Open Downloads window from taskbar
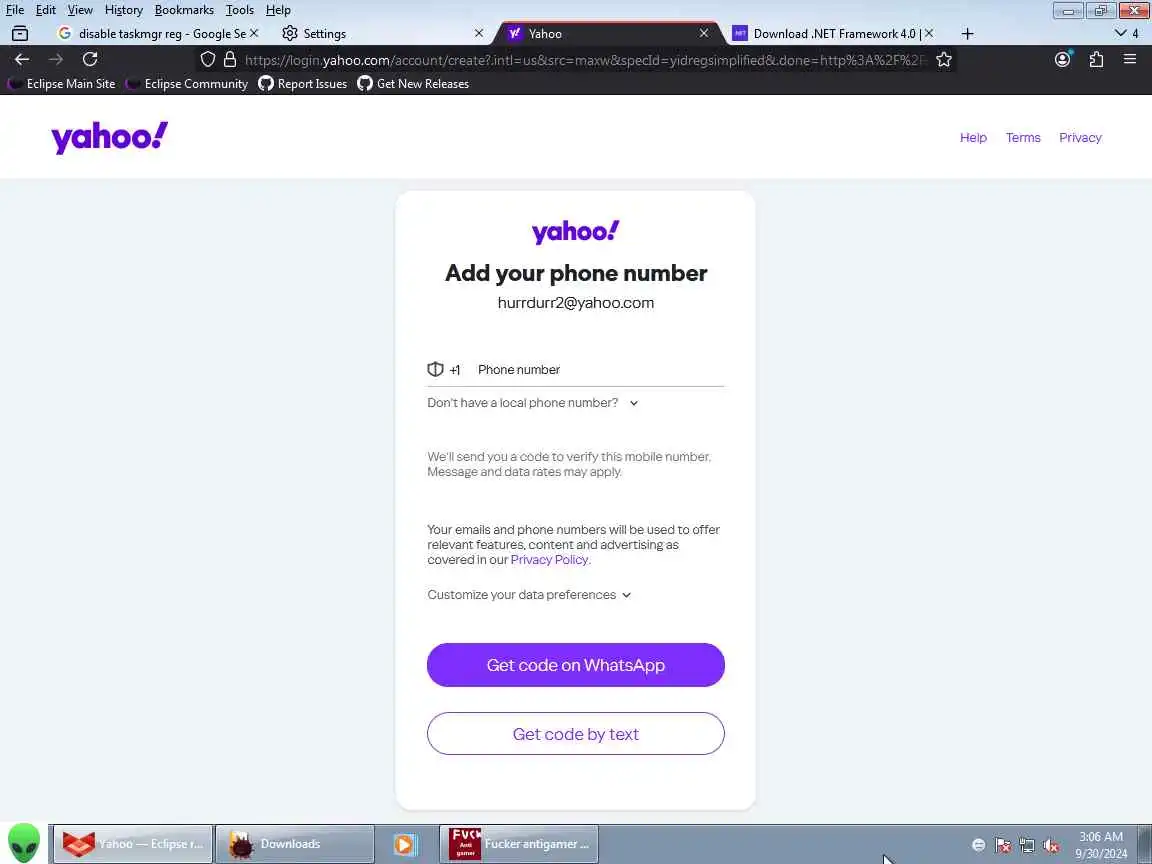The height and width of the screenshot is (864, 1152). coord(295,844)
